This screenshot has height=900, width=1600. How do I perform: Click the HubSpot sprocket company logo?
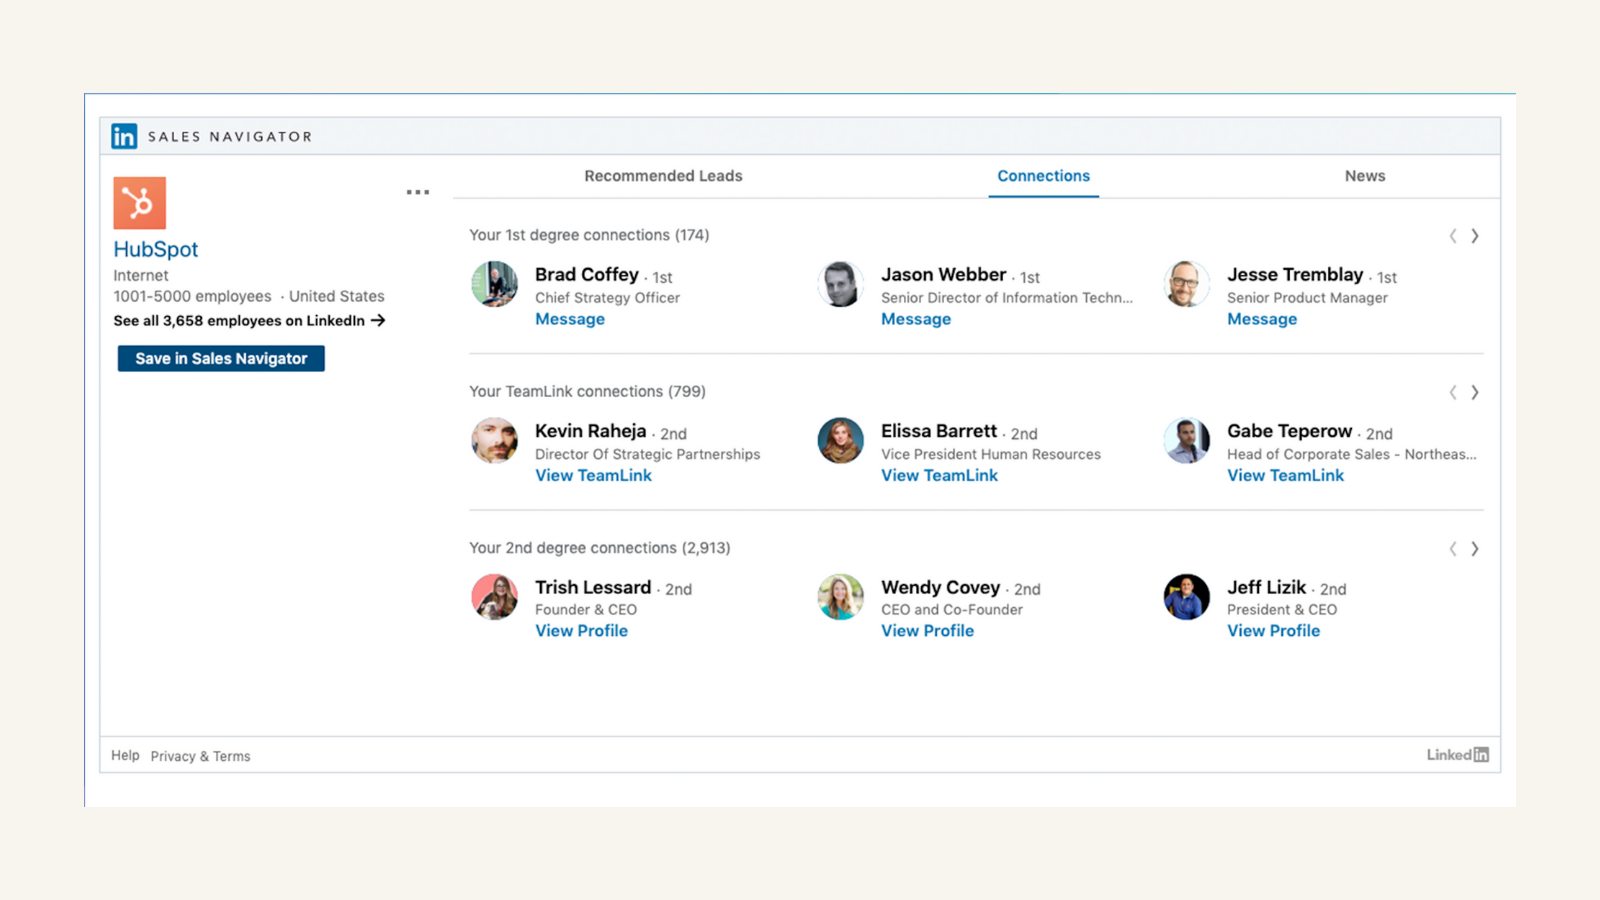pyautogui.click(x=138, y=202)
